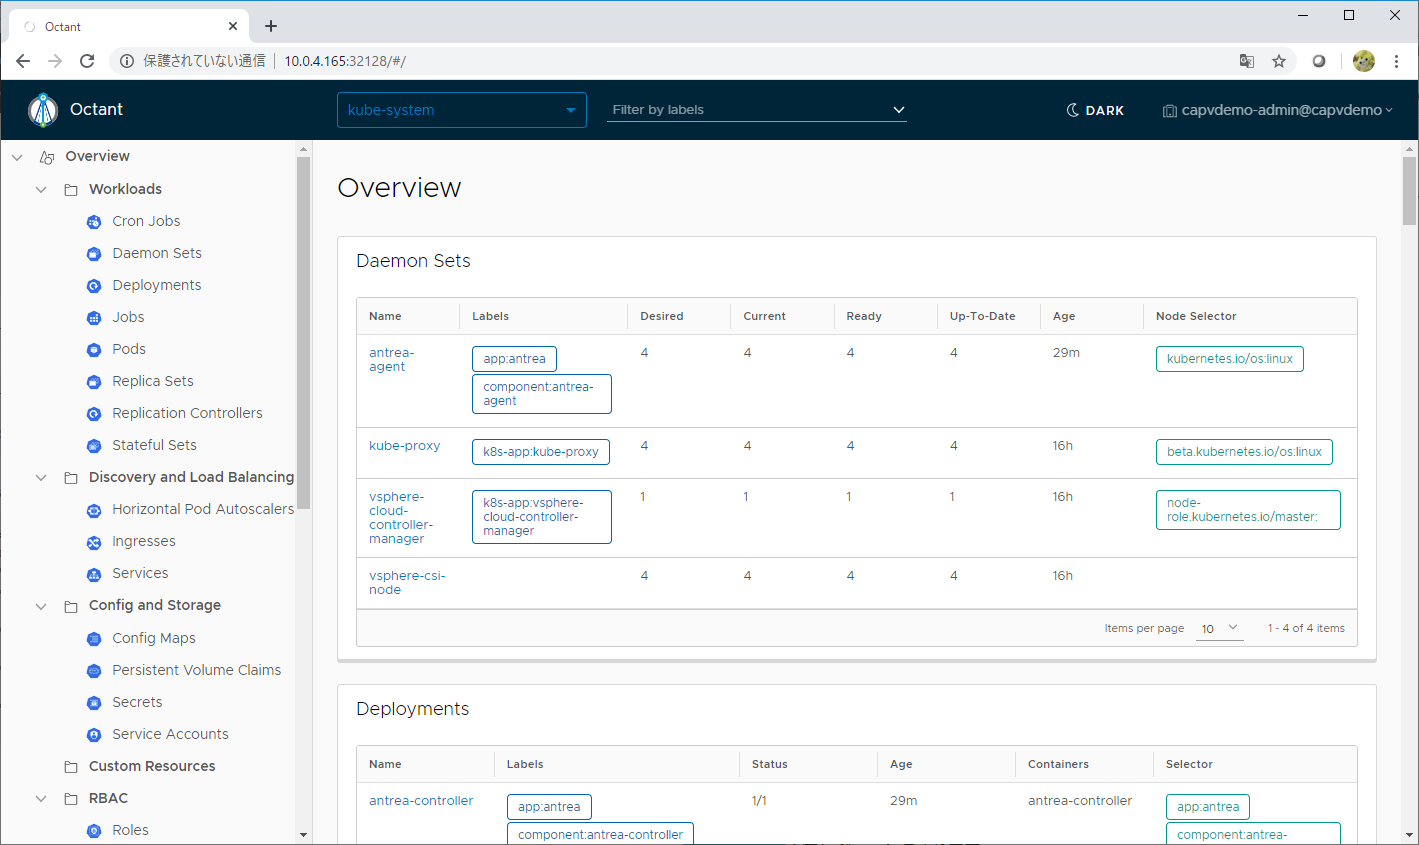Click the Service Accounts sidebar icon

tap(94, 735)
